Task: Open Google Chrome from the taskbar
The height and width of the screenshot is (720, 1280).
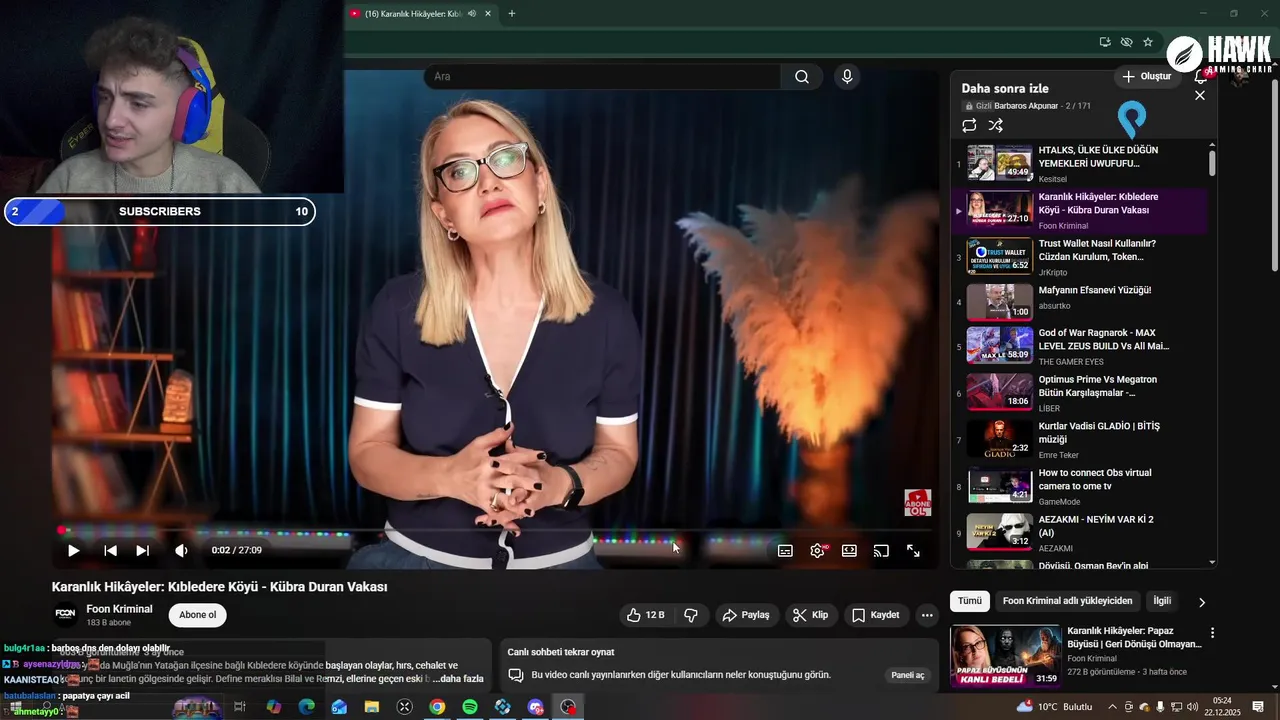Action: click(x=437, y=707)
